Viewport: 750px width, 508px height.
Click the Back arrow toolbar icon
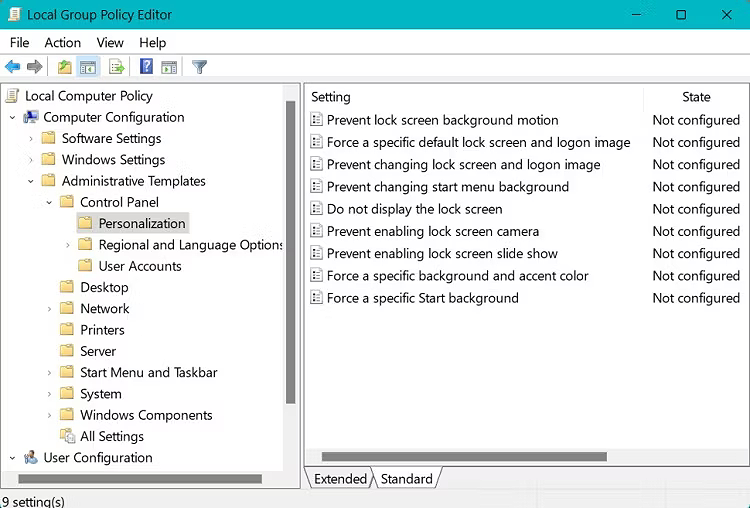tap(12, 66)
